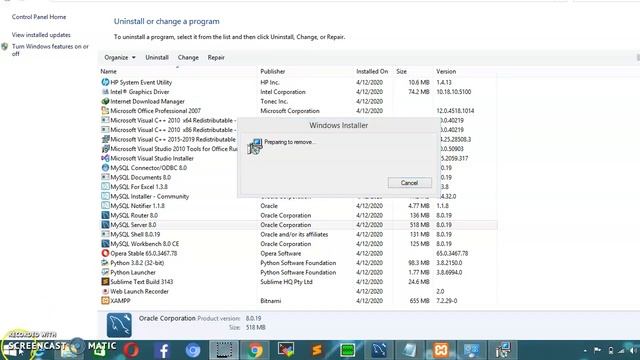Click the Opera Software publisher cell
Screen dimensions: 640x360
281,253
